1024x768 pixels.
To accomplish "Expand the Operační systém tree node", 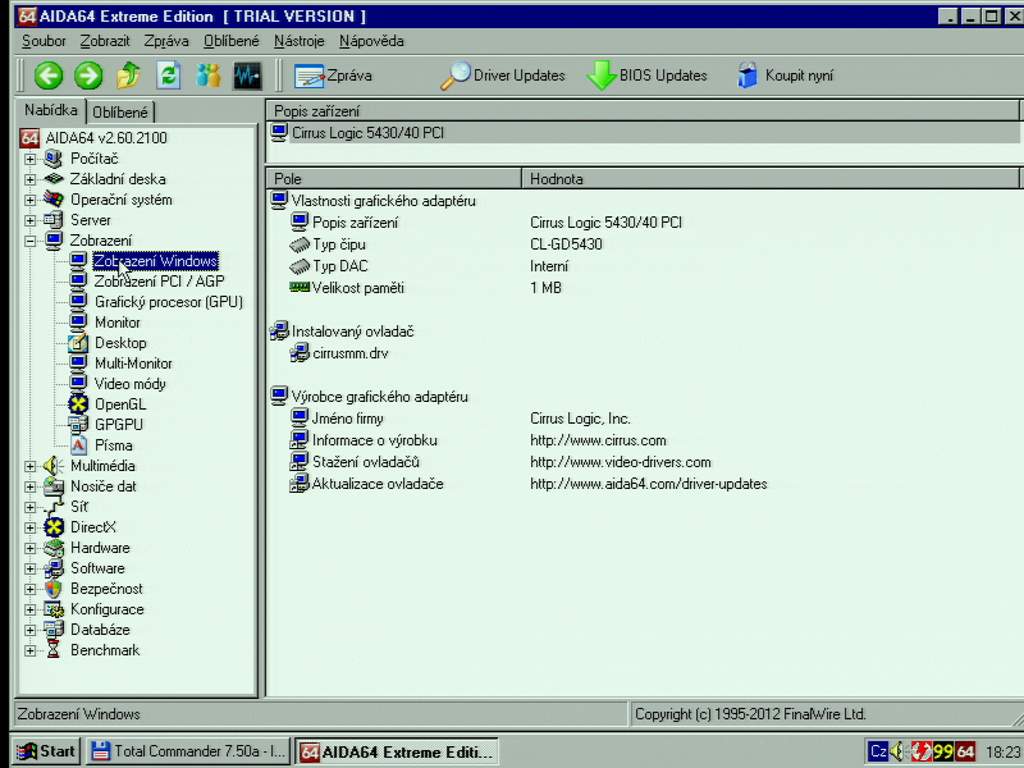I will click(x=30, y=200).
